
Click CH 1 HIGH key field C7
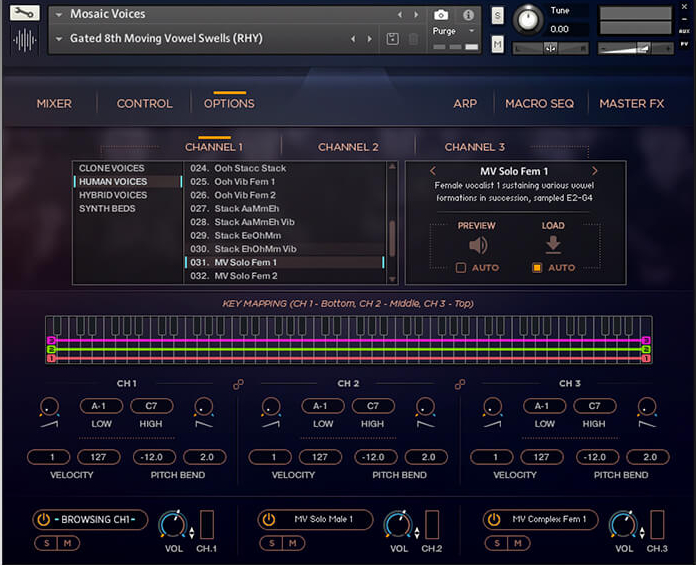pos(151,406)
